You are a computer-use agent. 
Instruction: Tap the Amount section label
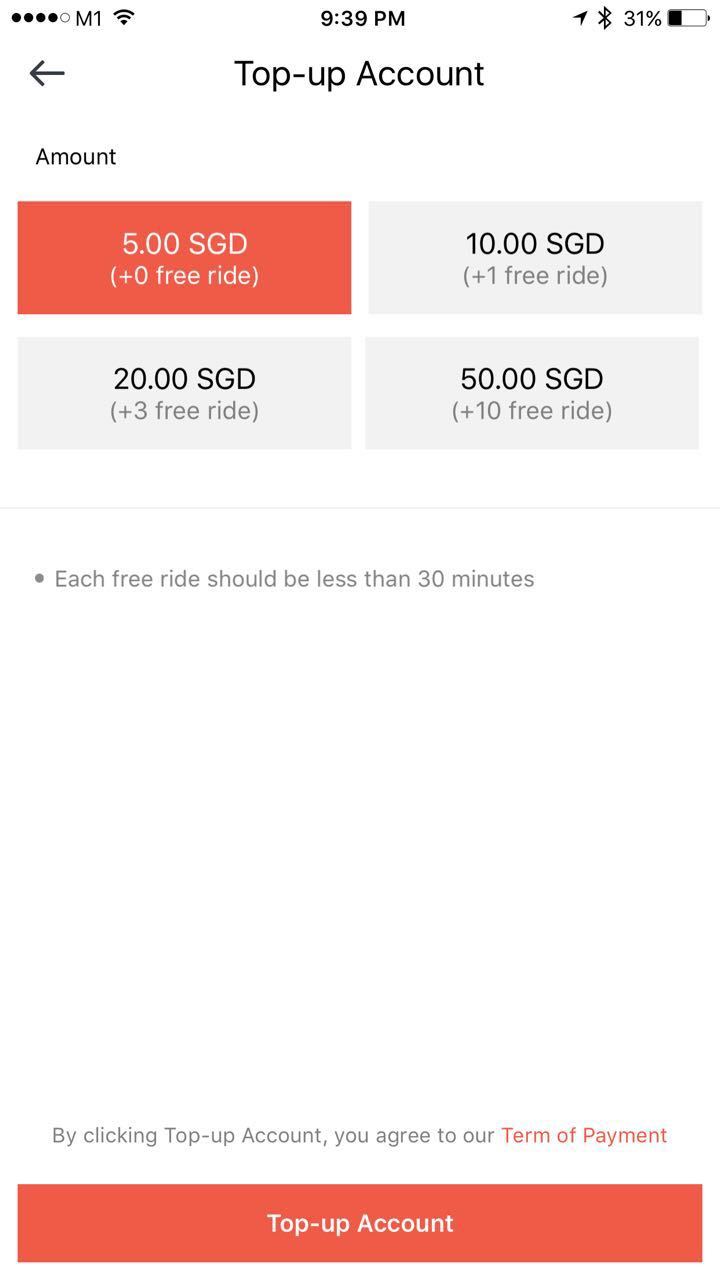click(76, 157)
